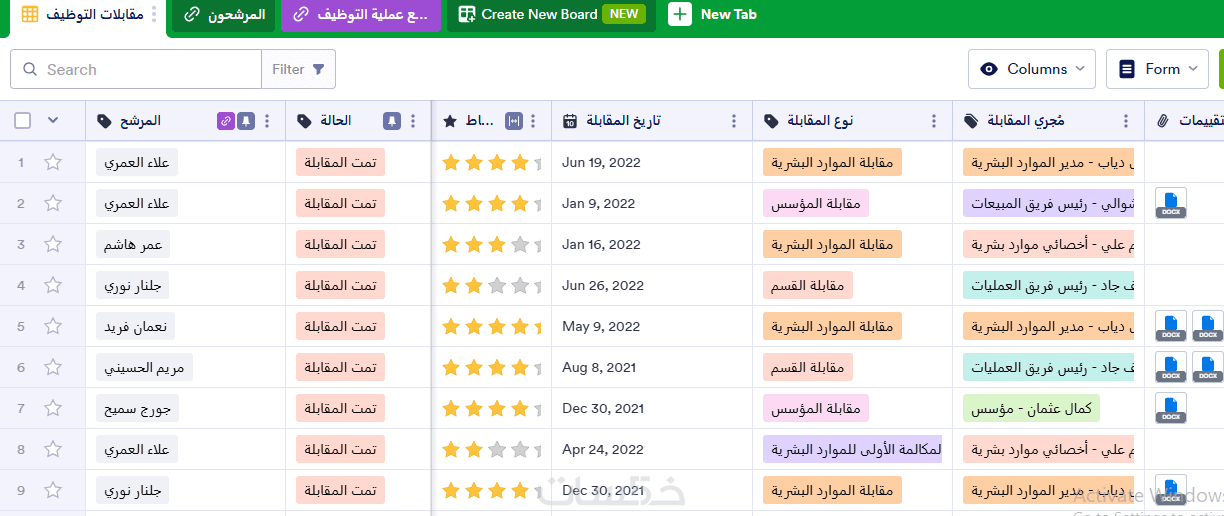Open الحالة column options menu dots
1224x516 pixels.
(413, 121)
